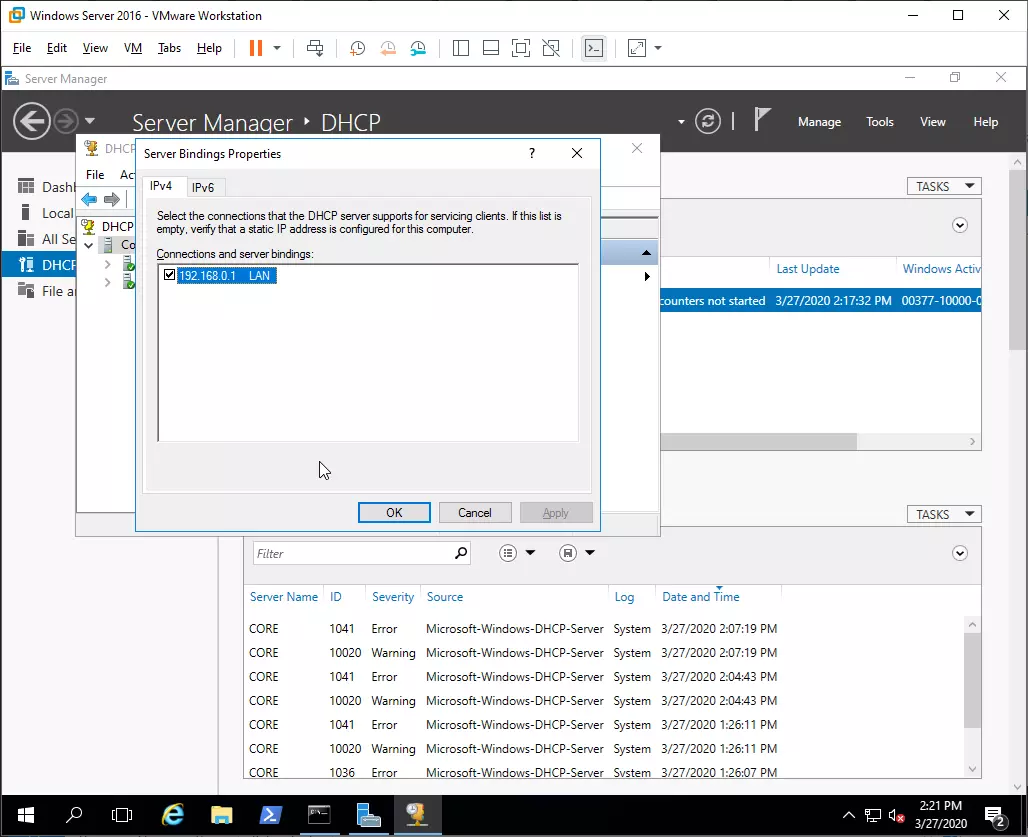Refresh Server Manager with the refresh icon
Image resolution: width=1028 pixels, height=837 pixels.
point(707,121)
